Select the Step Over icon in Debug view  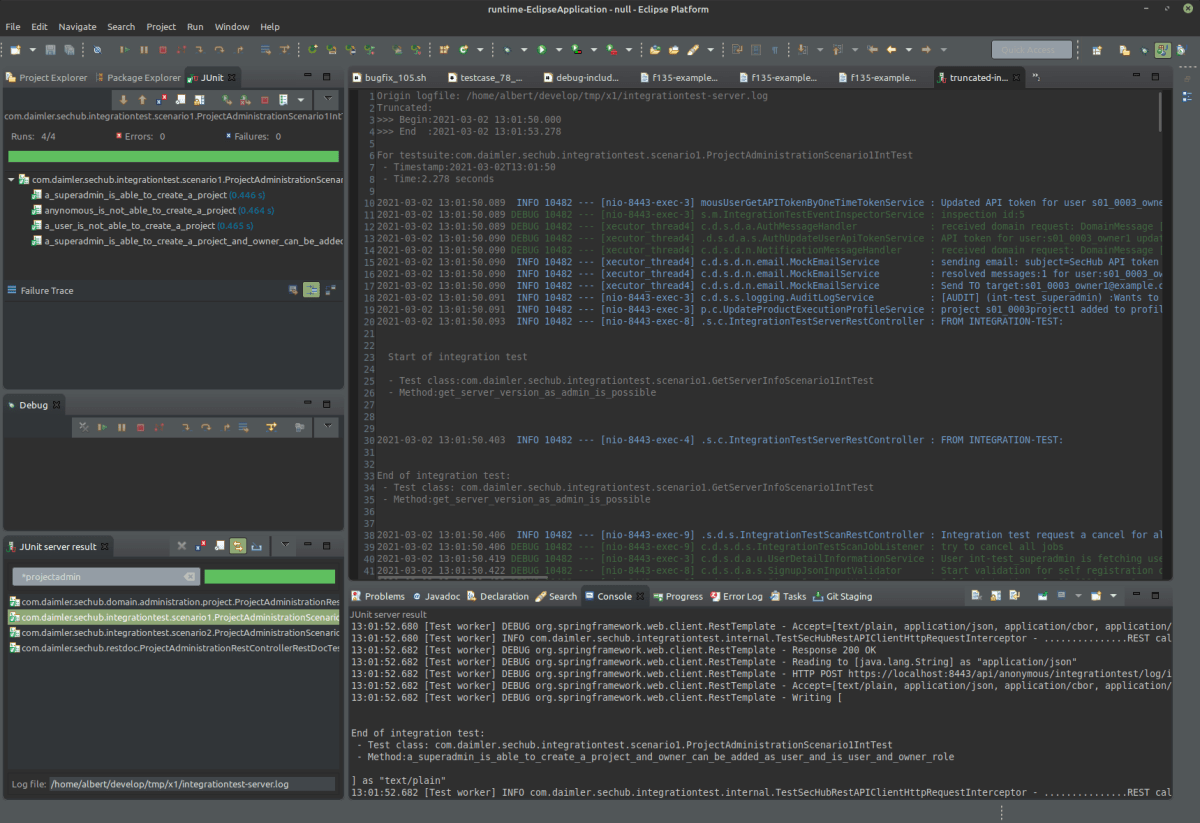pos(205,427)
